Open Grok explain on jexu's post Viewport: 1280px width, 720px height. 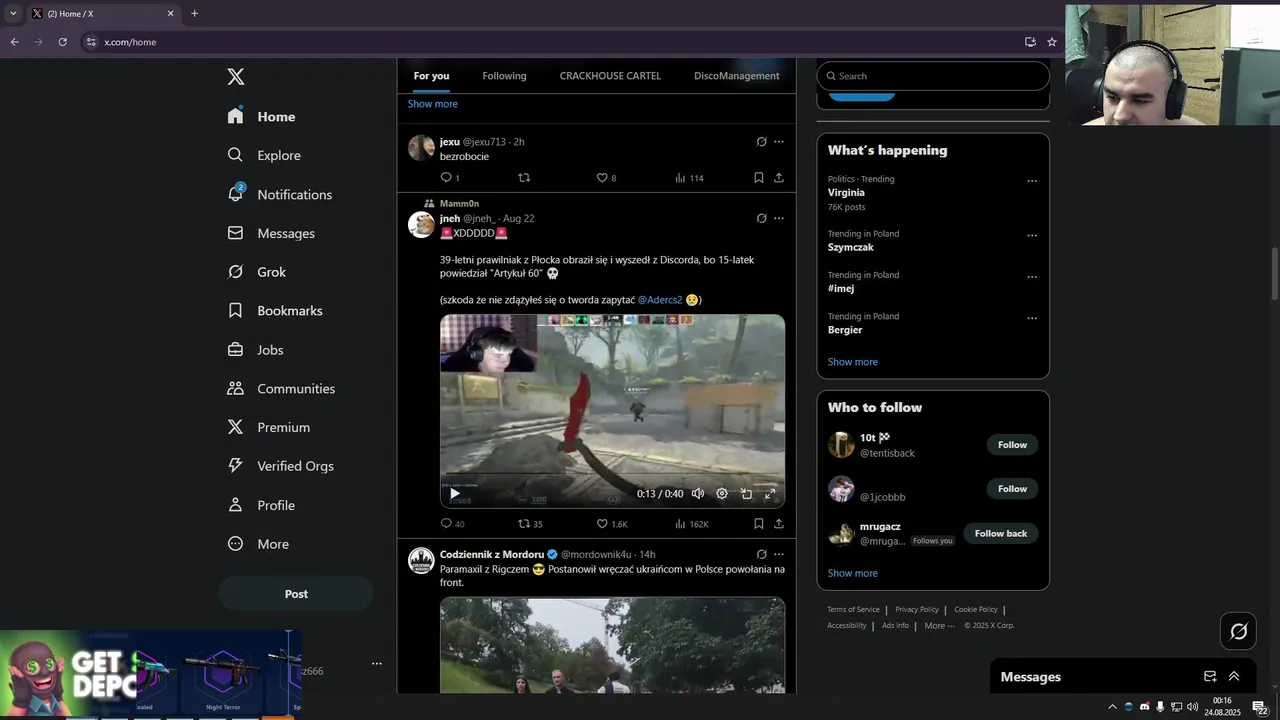tap(761, 142)
